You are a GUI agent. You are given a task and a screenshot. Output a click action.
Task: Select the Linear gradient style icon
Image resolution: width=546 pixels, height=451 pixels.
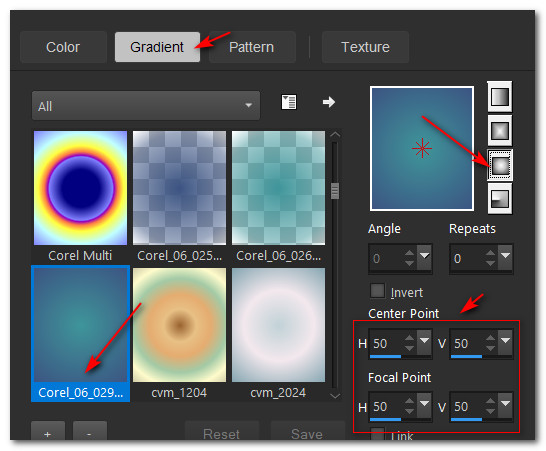click(500, 97)
